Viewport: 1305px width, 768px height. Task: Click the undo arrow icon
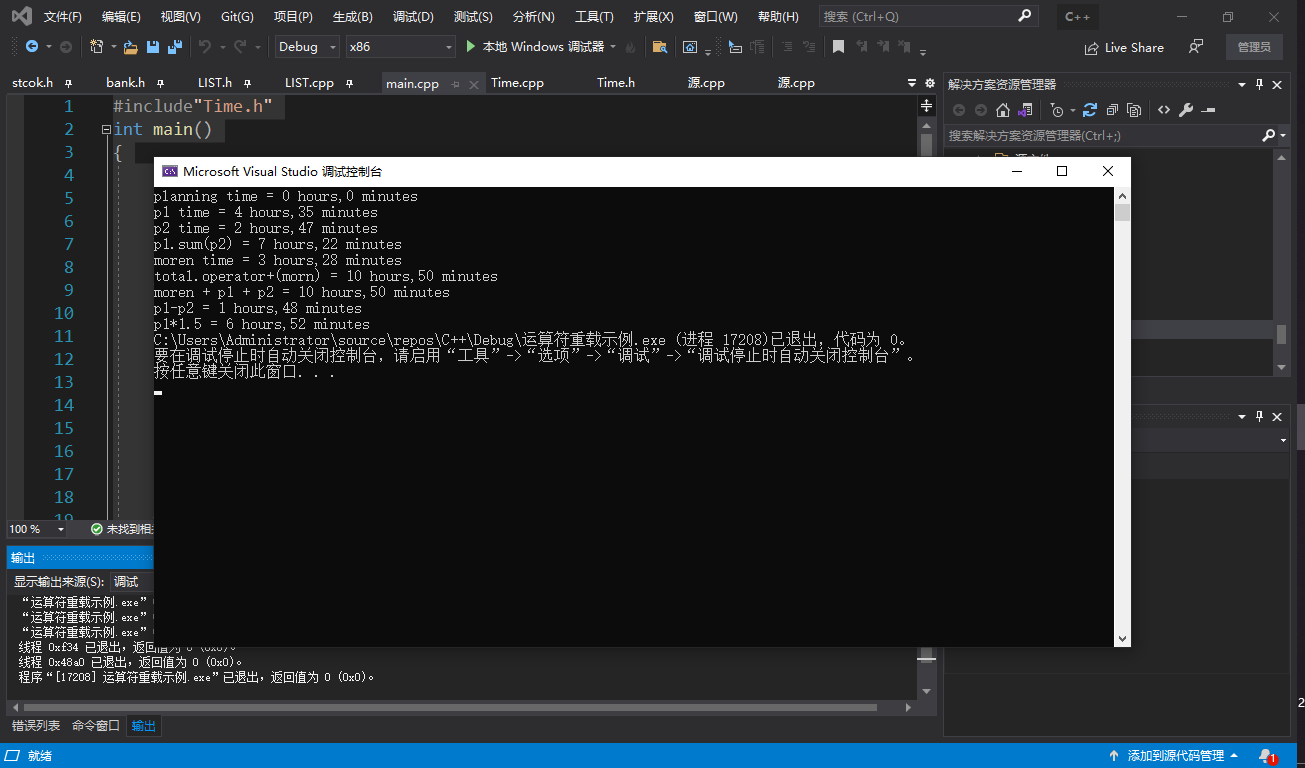pyautogui.click(x=205, y=47)
